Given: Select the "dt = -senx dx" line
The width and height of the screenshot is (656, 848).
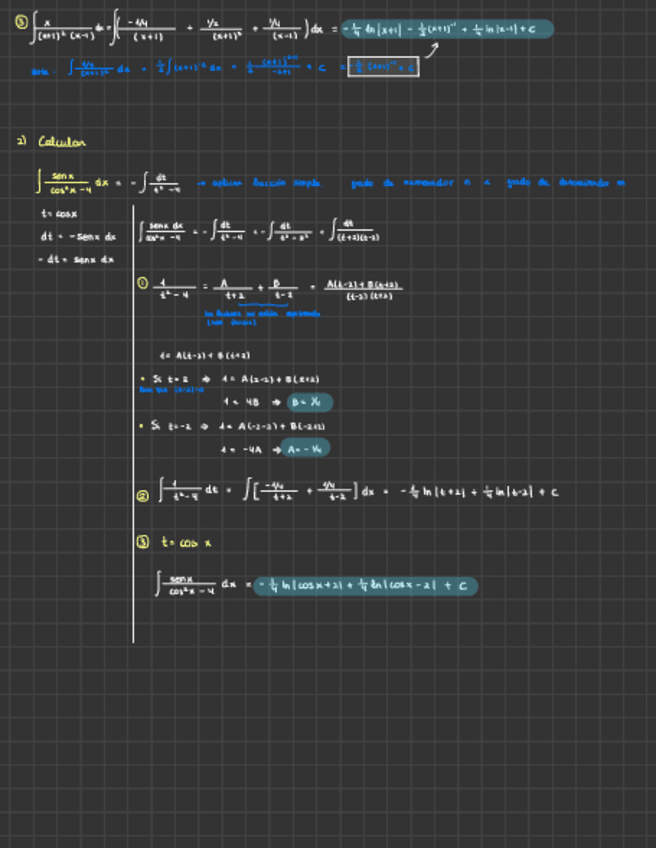Looking at the screenshot, I should 78,237.
